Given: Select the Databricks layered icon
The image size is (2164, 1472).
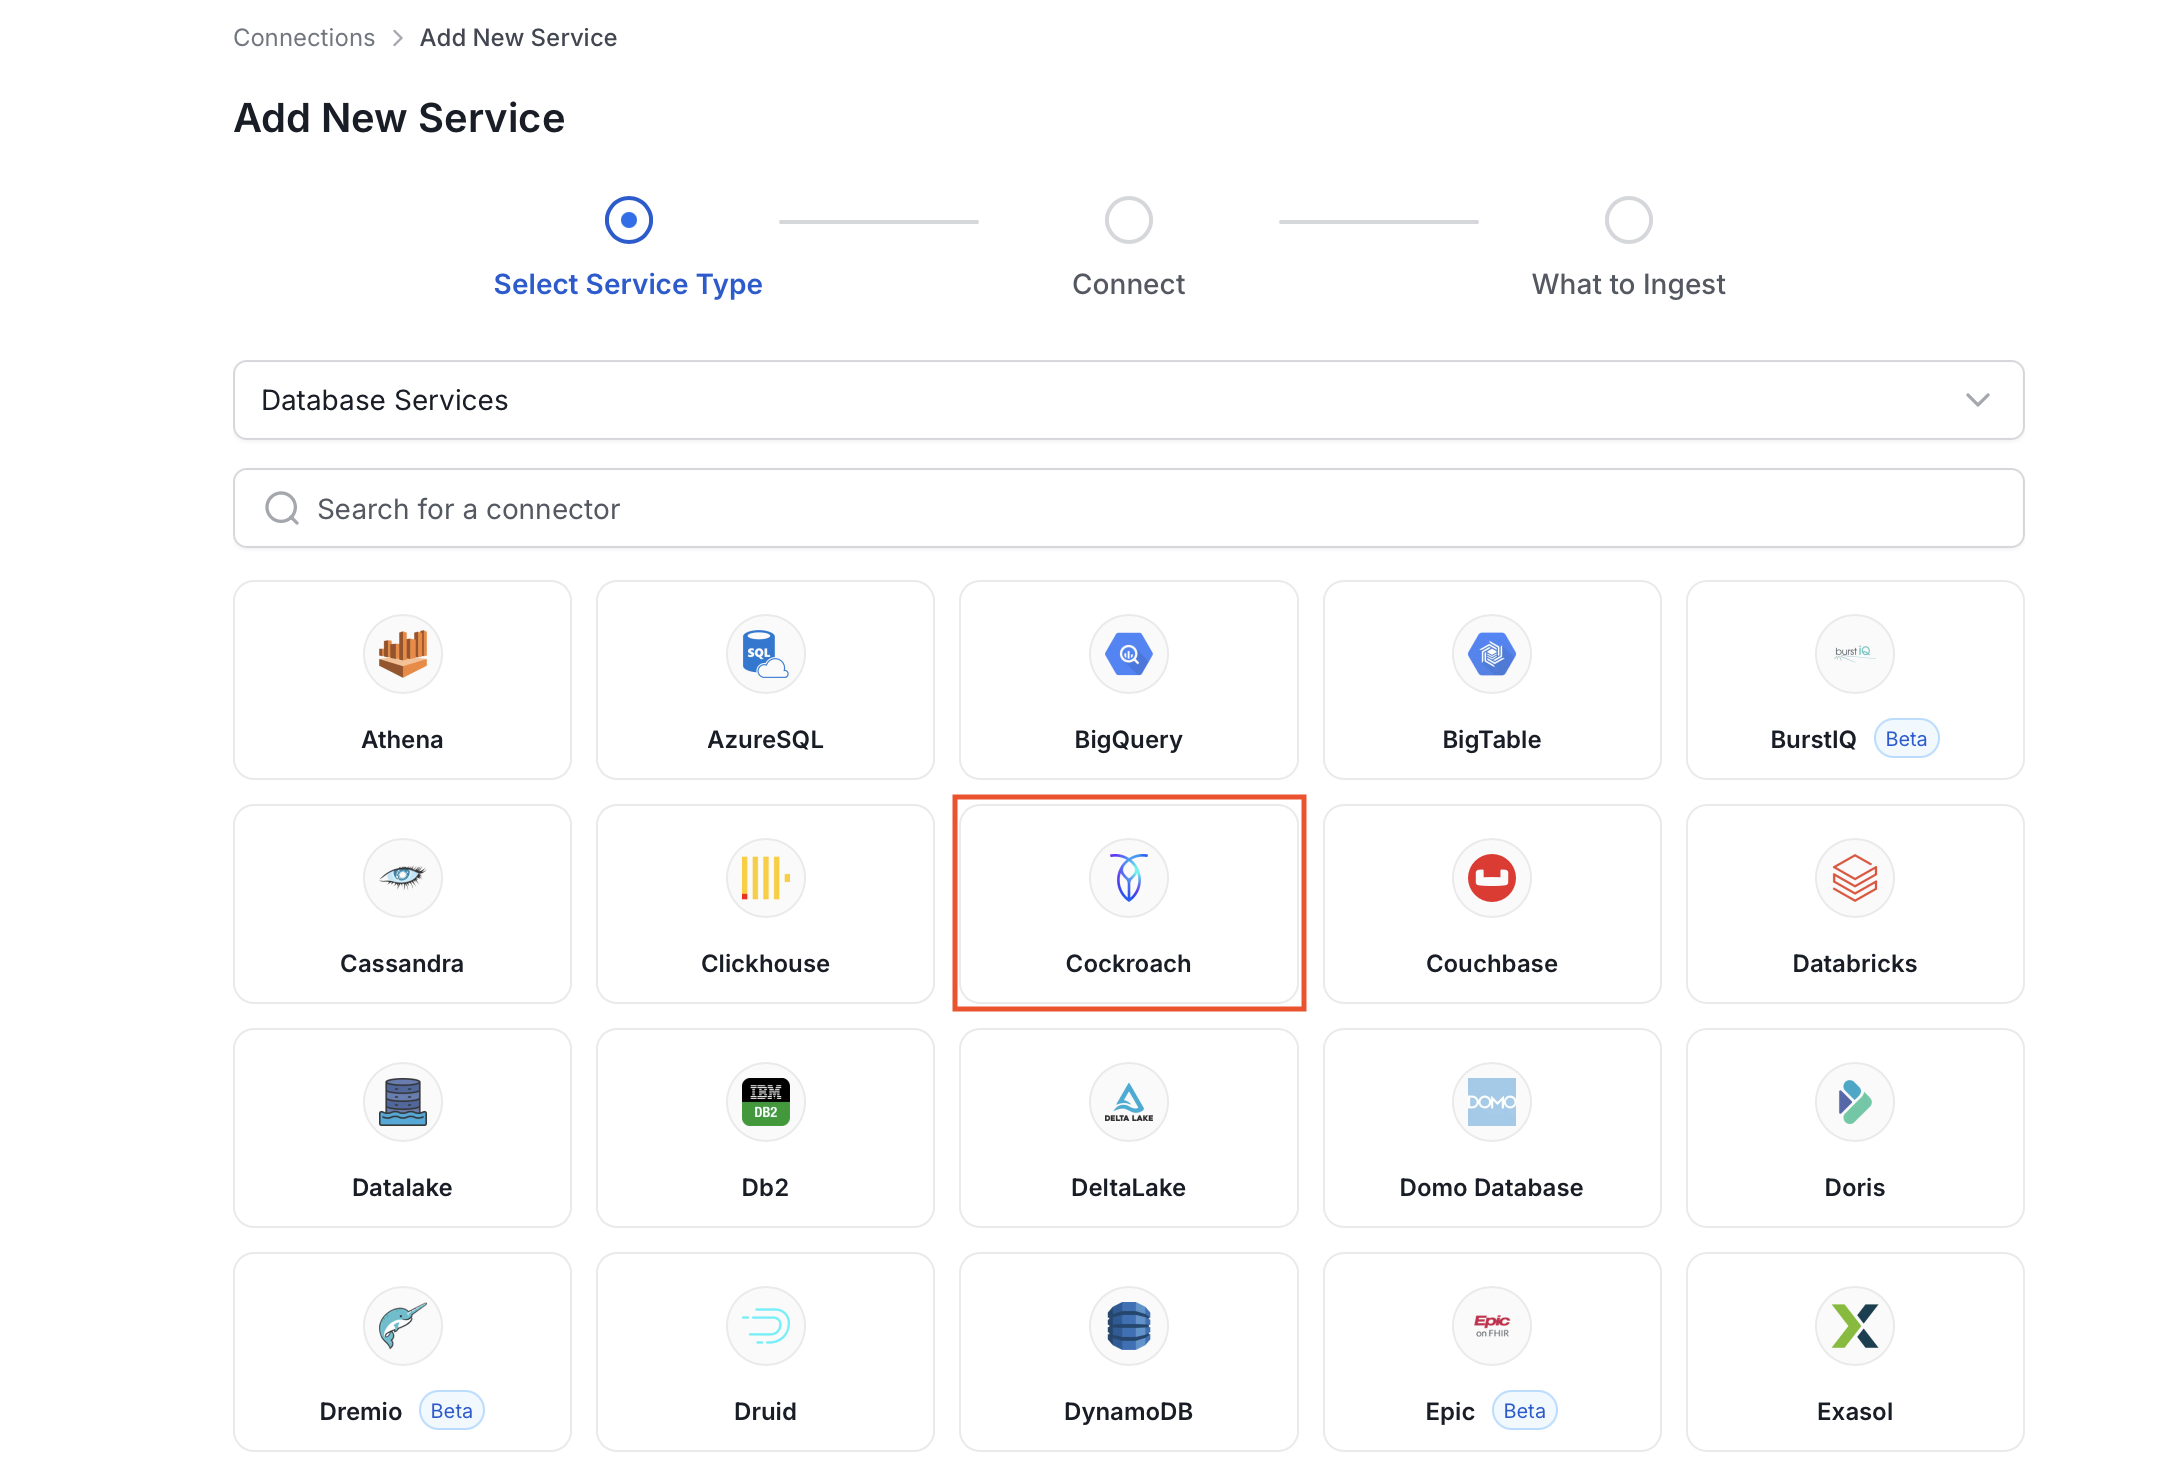Looking at the screenshot, I should [1855, 878].
